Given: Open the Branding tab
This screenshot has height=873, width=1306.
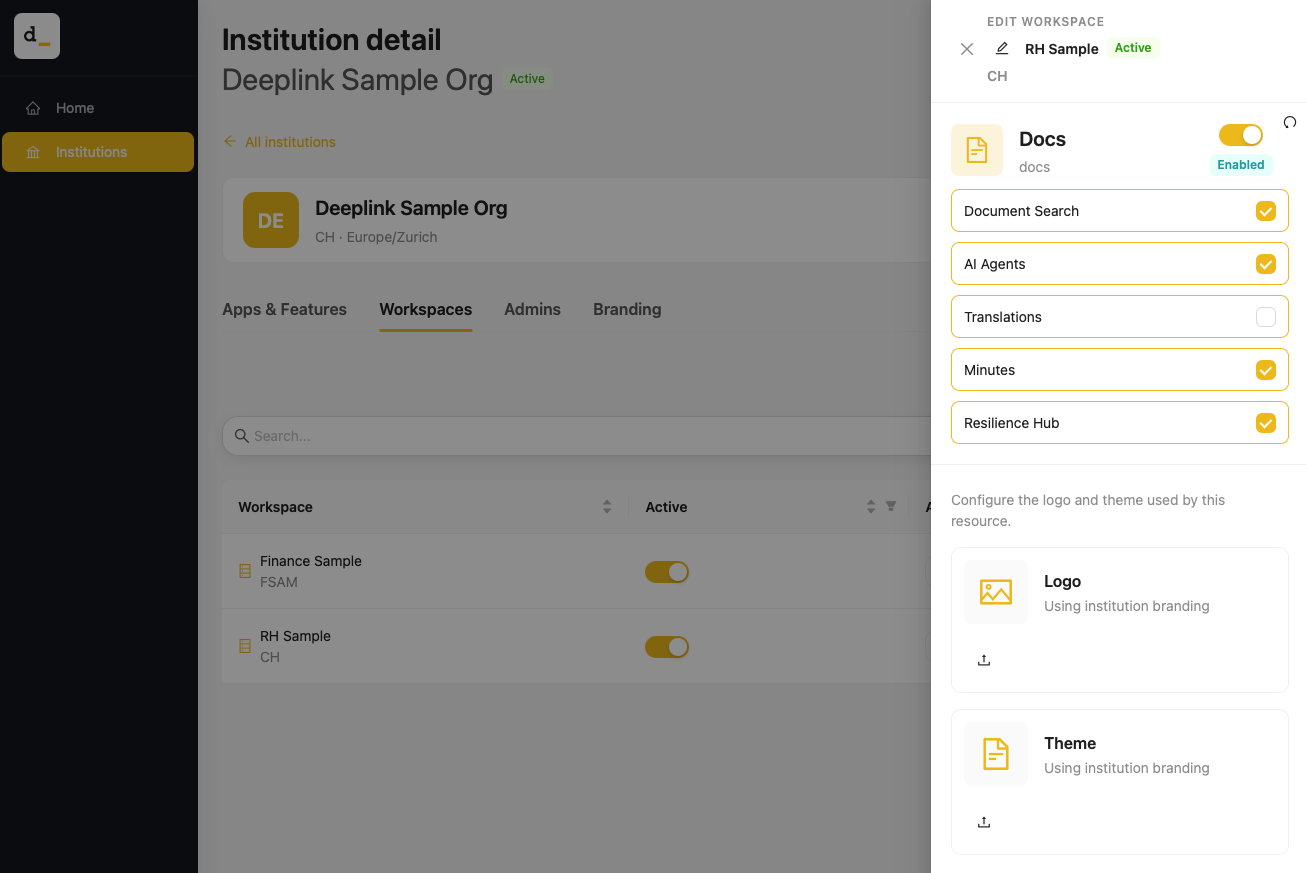Looking at the screenshot, I should click(627, 309).
